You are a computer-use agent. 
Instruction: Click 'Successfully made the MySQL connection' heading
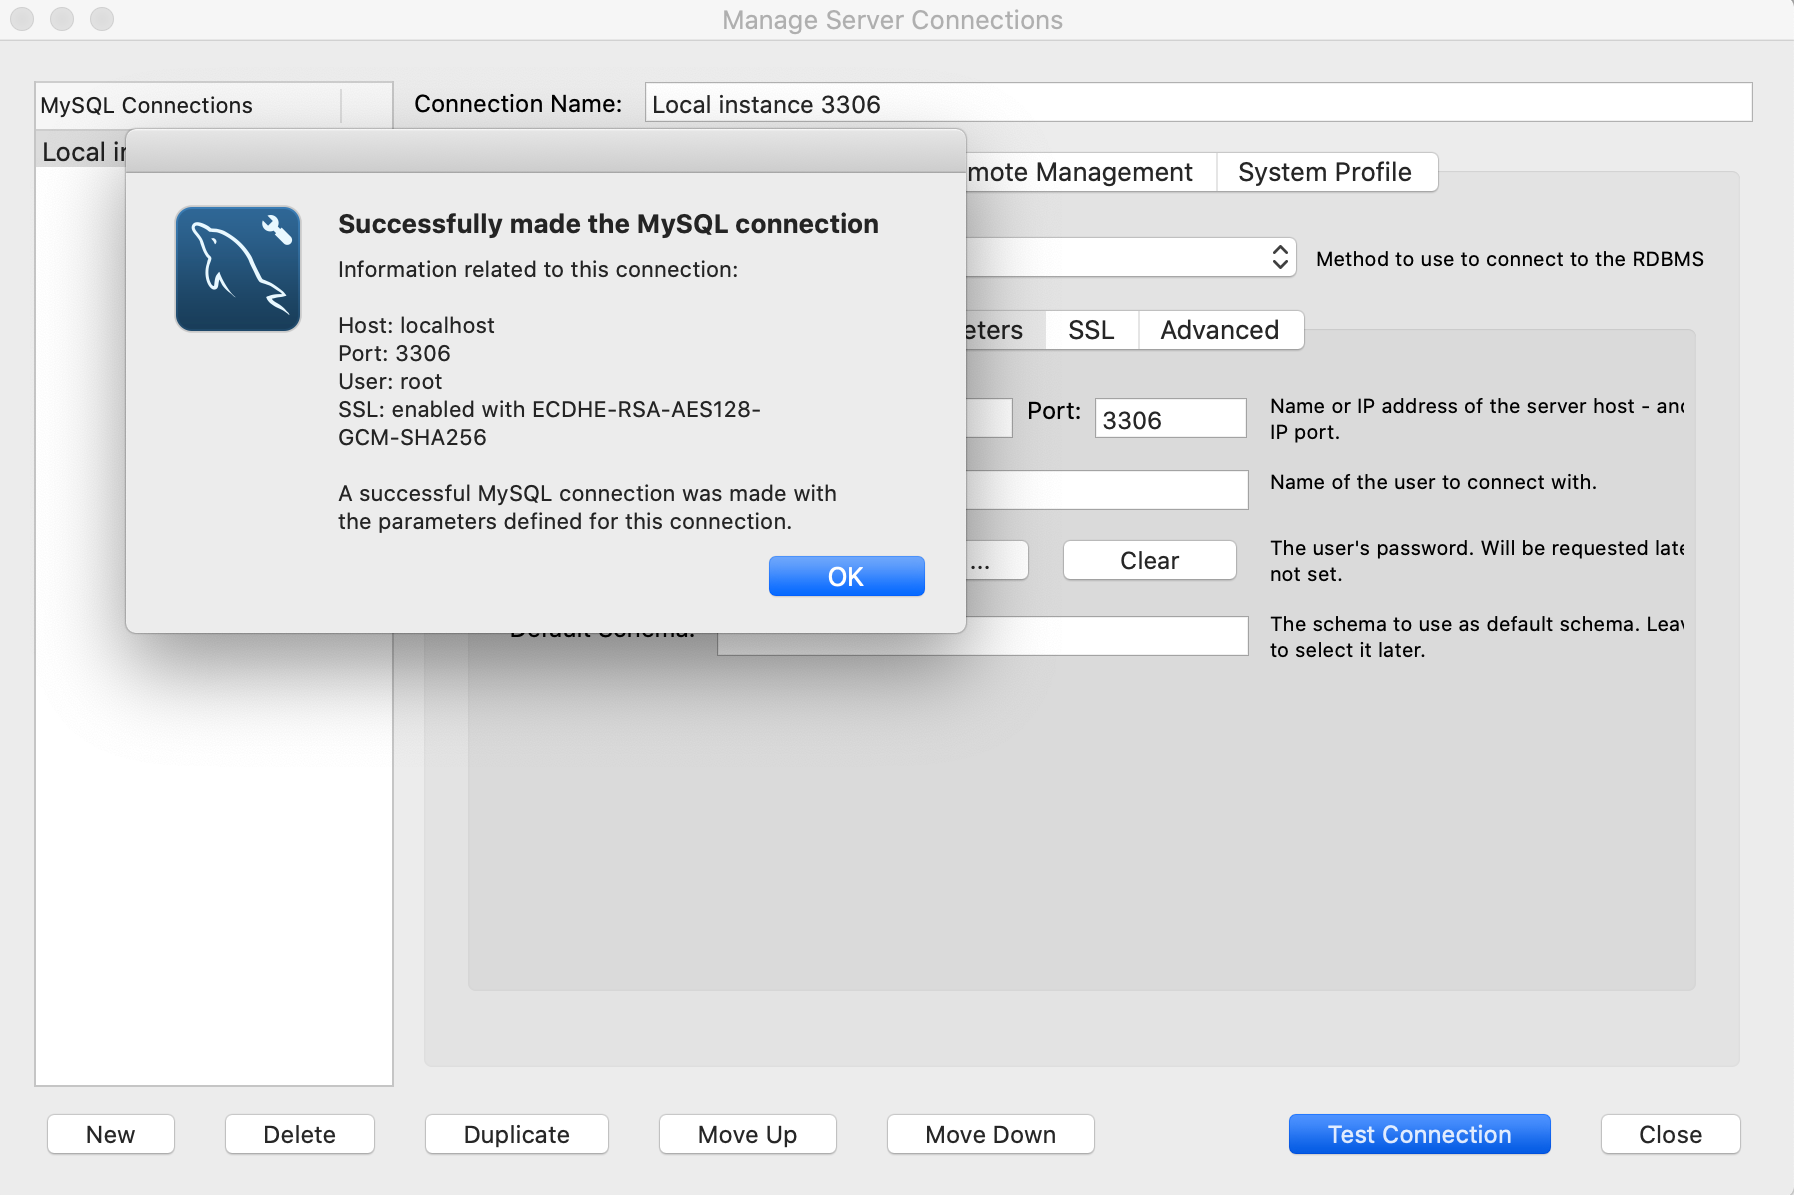click(608, 224)
